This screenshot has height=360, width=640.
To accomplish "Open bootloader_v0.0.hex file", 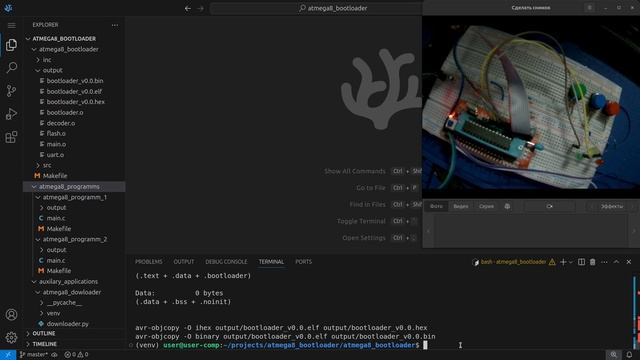I will click(x=76, y=102).
